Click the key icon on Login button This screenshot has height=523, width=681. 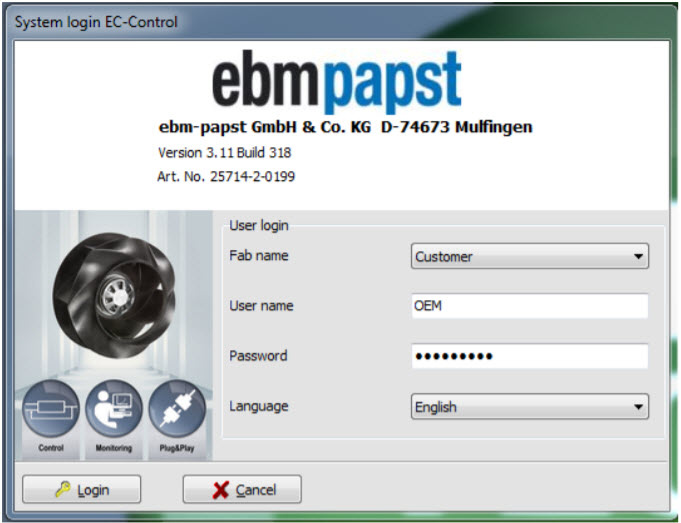click(x=63, y=489)
